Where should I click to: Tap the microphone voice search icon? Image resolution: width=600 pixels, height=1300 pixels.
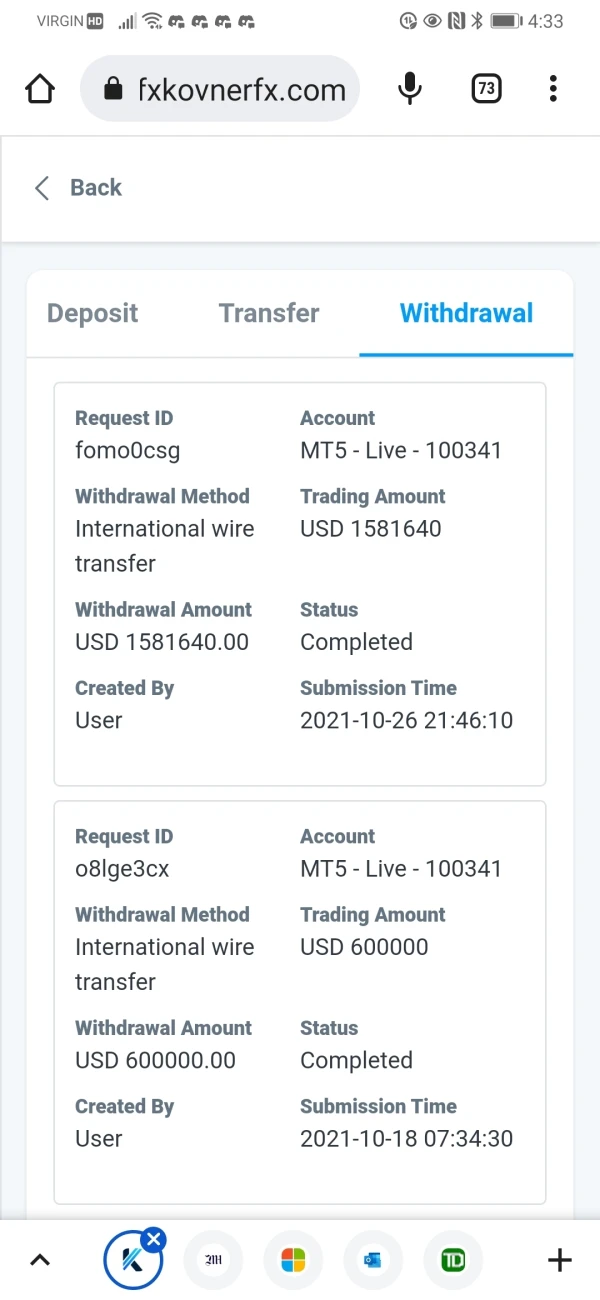click(410, 90)
